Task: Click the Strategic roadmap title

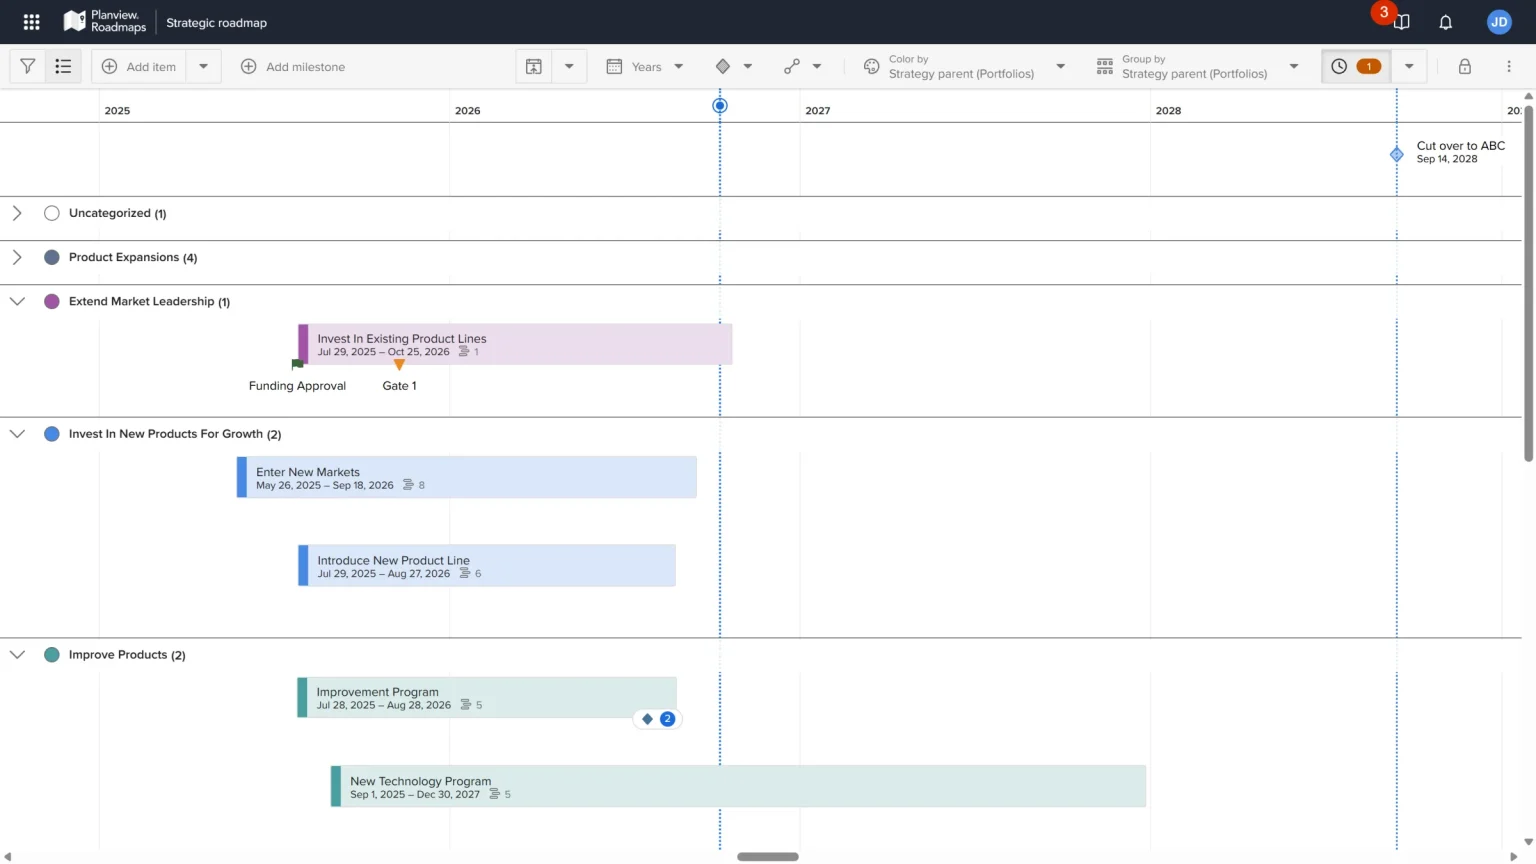Action: (216, 22)
